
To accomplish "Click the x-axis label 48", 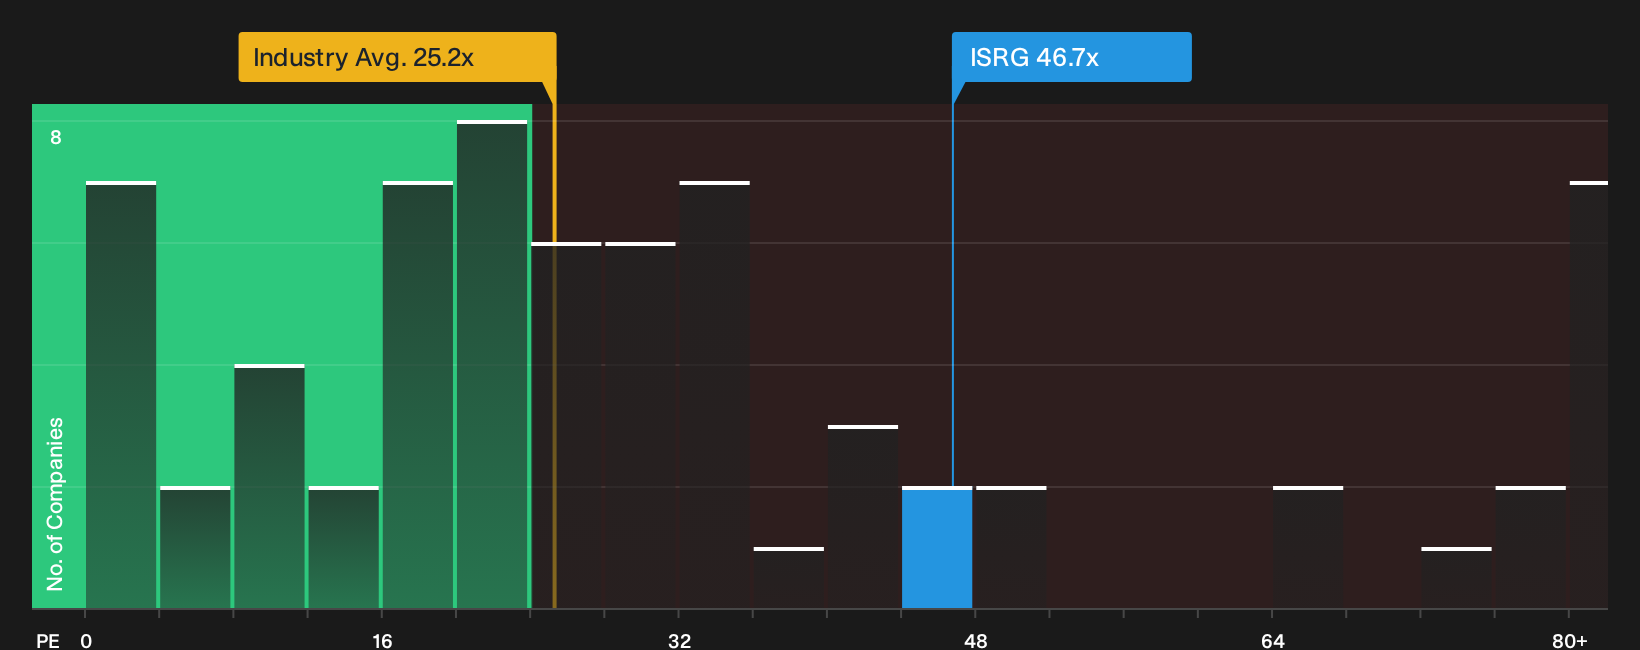I will (x=976, y=641).
